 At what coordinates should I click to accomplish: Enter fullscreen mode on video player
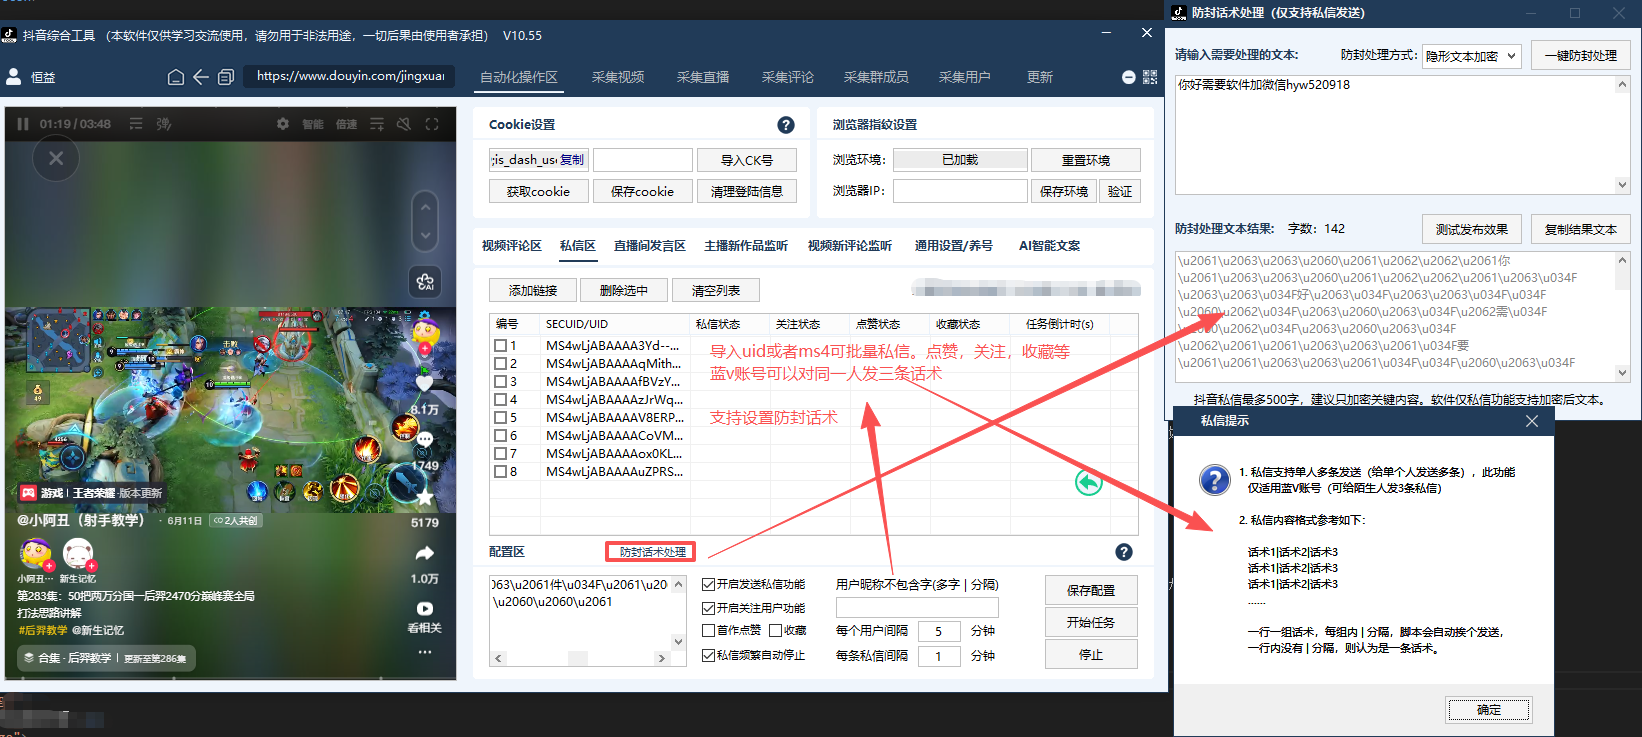coord(432,124)
